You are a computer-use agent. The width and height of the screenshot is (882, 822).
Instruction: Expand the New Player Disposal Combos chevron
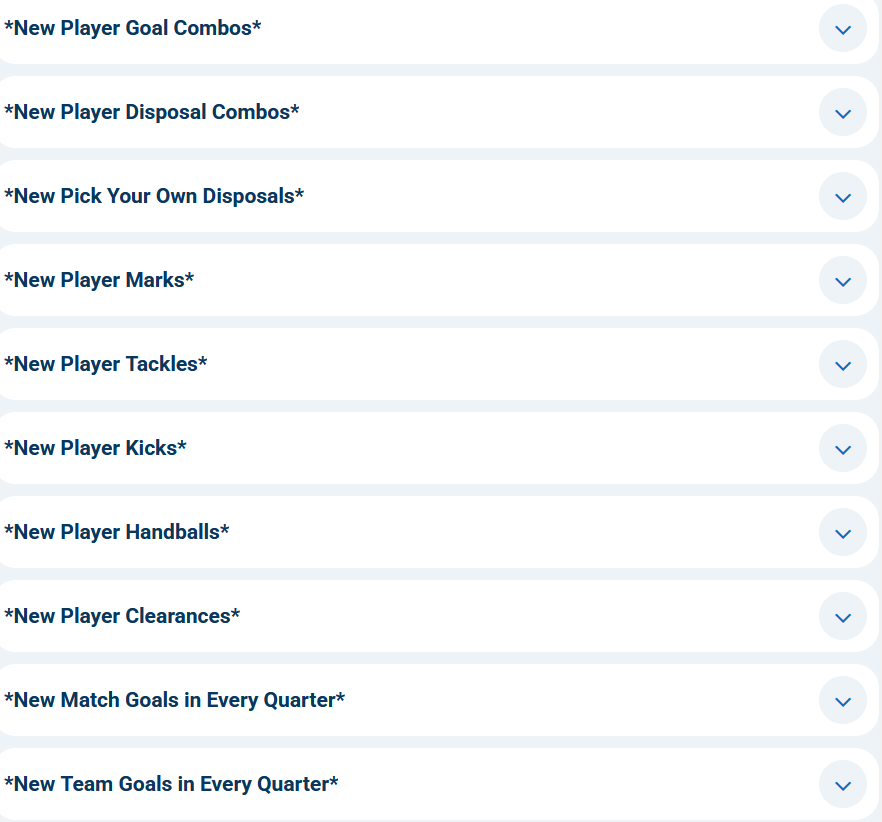[x=843, y=113]
